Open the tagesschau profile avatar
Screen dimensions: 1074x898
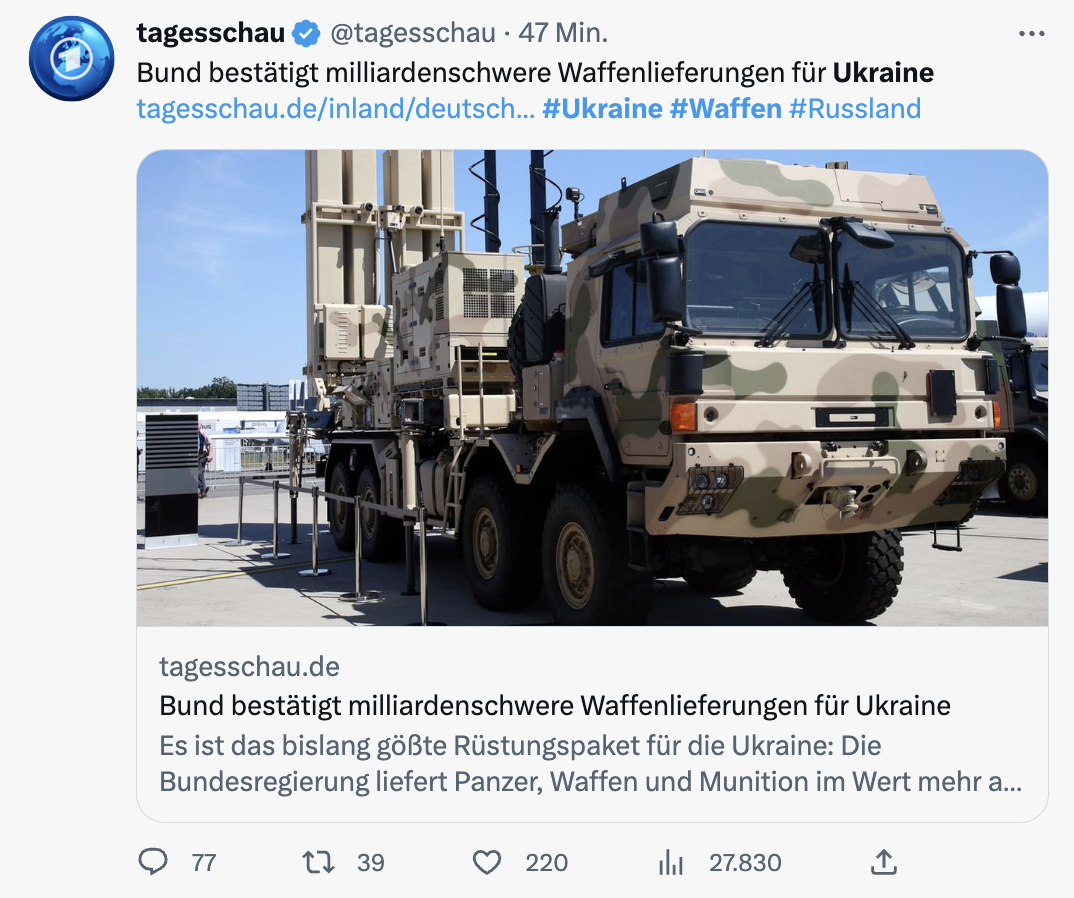pos(71,58)
